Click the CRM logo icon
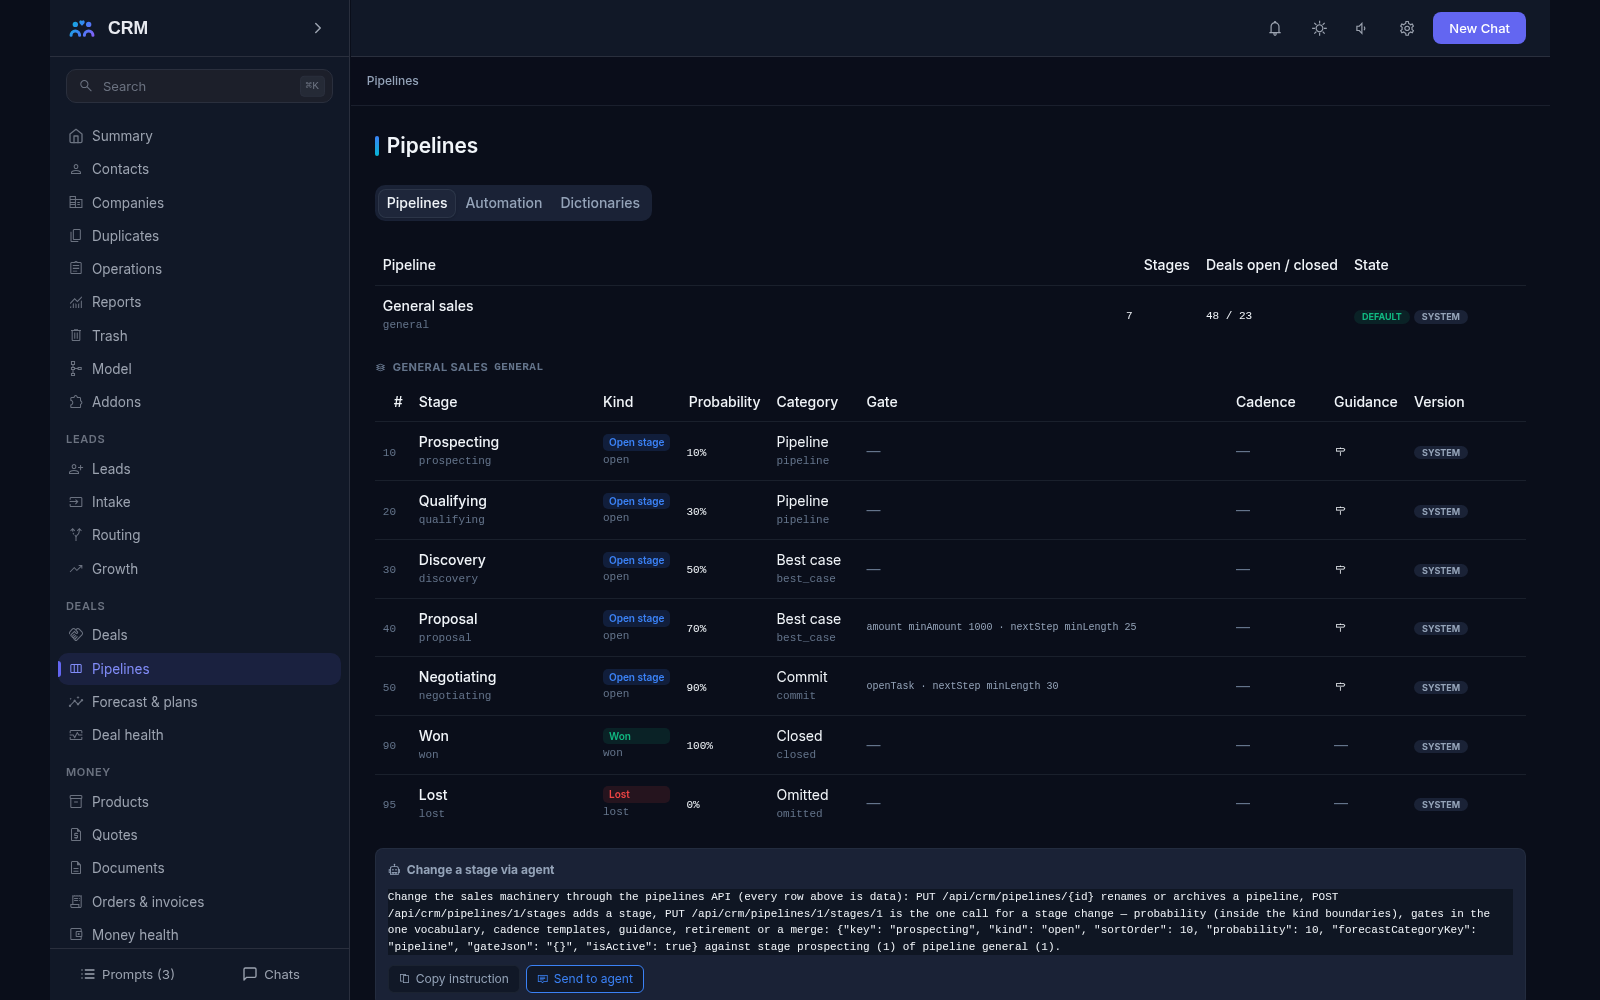The height and width of the screenshot is (1000, 1600). (82, 28)
